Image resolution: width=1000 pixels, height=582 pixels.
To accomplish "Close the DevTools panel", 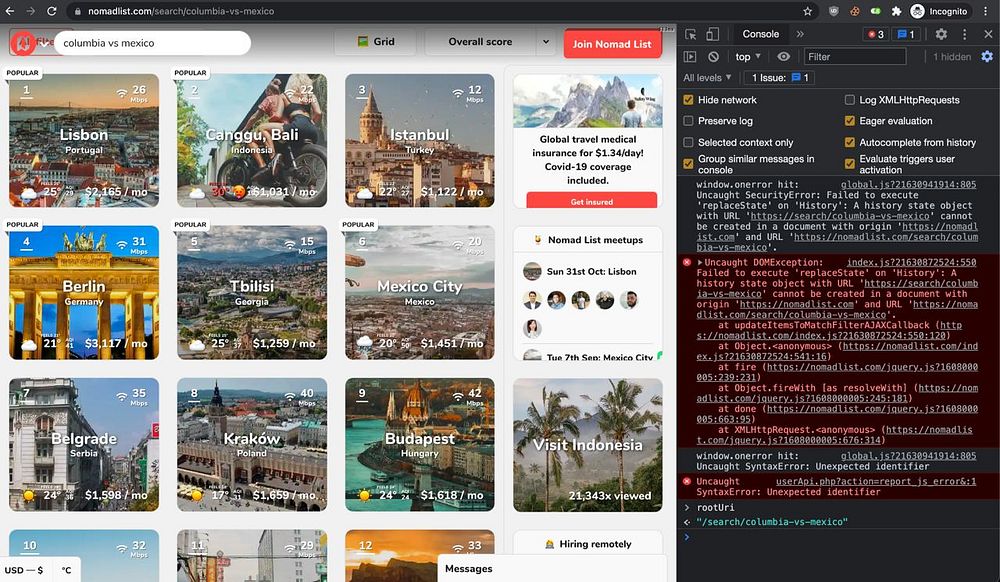I will pyautogui.click(x=988, y=34).
